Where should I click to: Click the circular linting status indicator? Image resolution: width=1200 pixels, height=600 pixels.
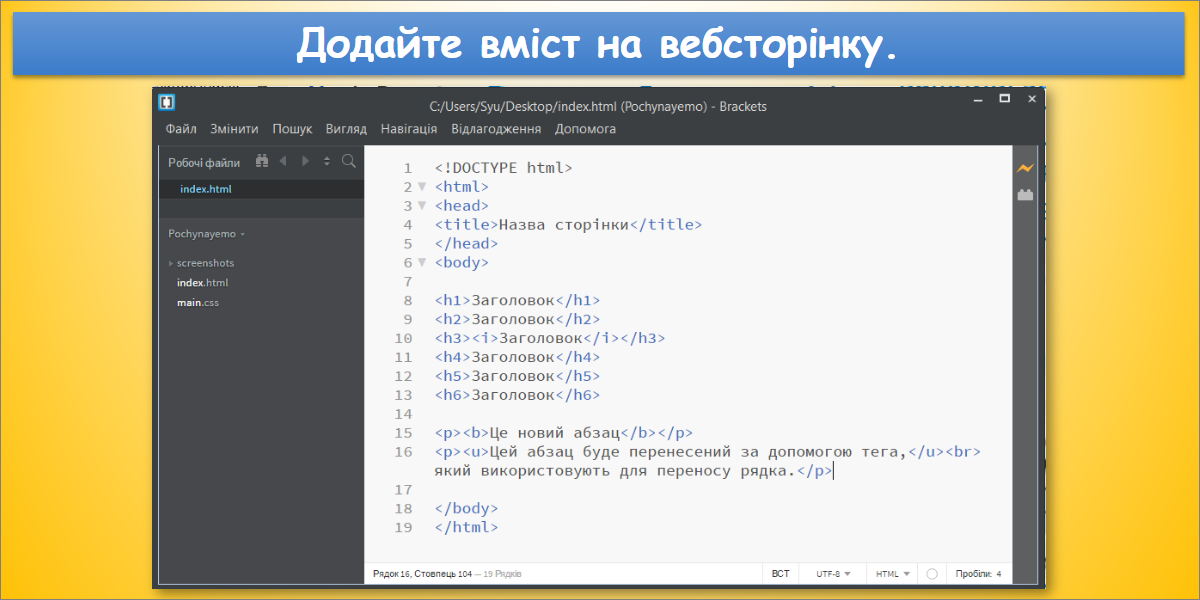[932, 574]
